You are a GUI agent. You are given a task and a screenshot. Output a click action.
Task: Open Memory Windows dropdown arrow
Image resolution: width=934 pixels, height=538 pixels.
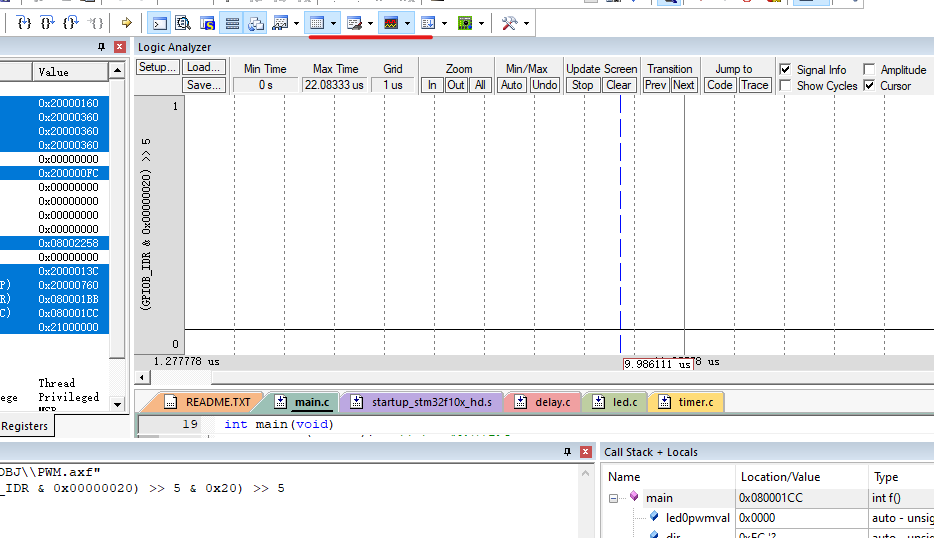pos(334,24)
